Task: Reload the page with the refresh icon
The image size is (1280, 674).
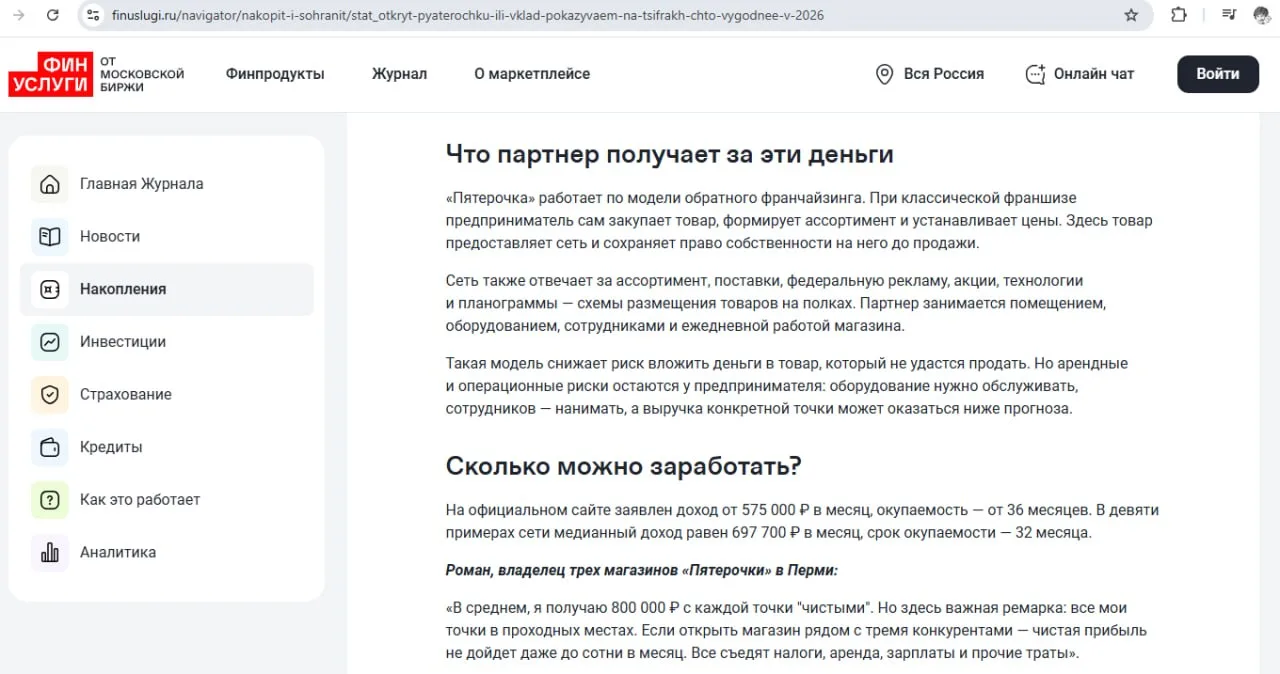Action: [x=53, y=15]
